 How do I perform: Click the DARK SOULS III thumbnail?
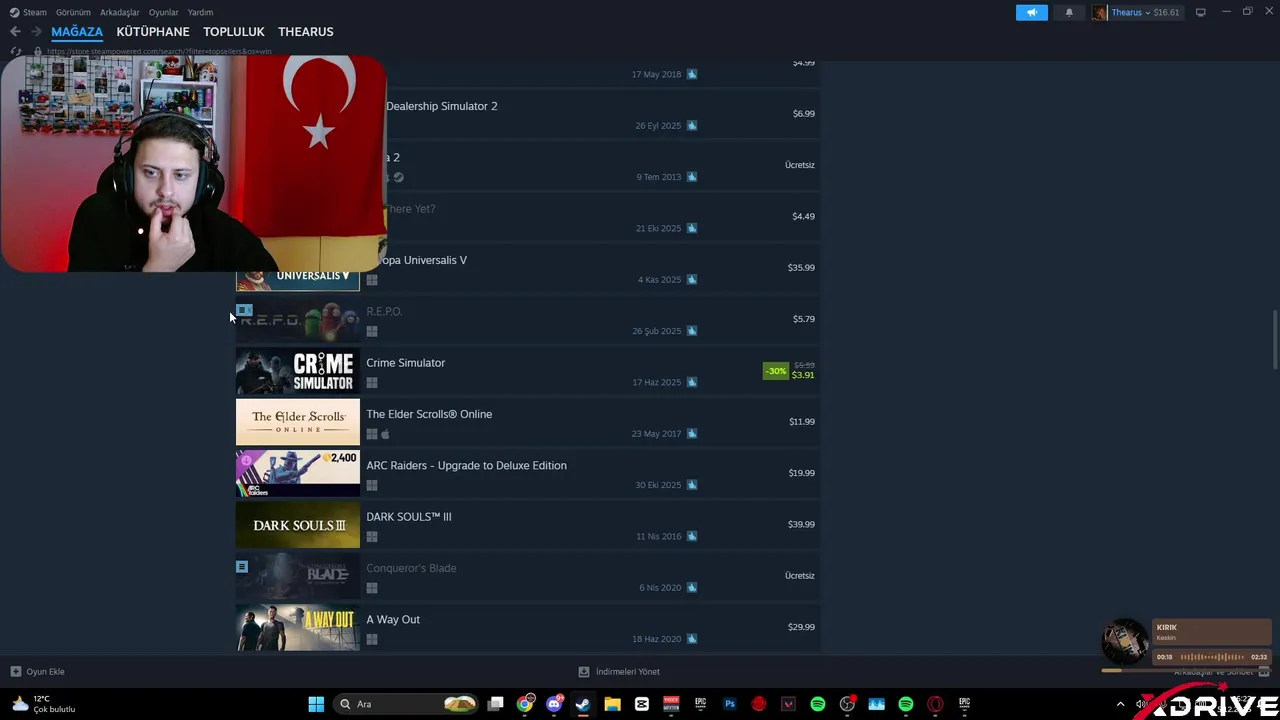click(x=298, y=525)
